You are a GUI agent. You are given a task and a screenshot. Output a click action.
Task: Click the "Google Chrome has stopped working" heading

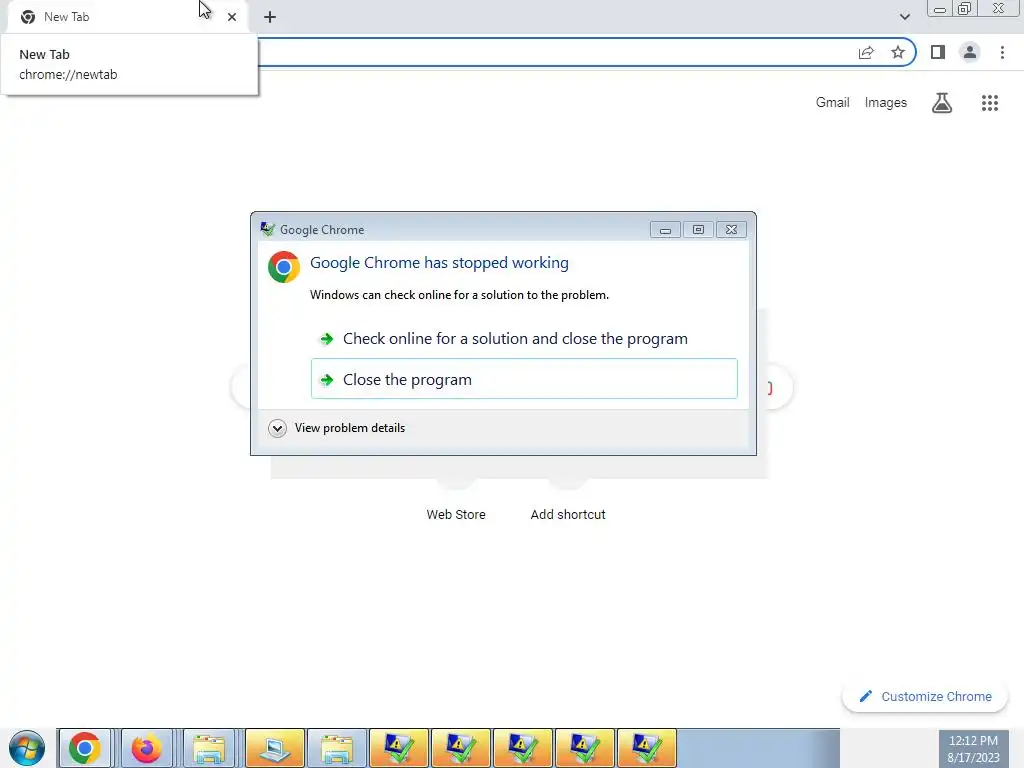(x=439, y=263)
